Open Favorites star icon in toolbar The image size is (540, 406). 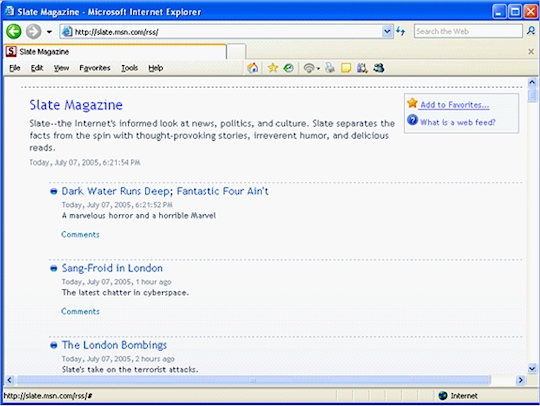point(273,68)
